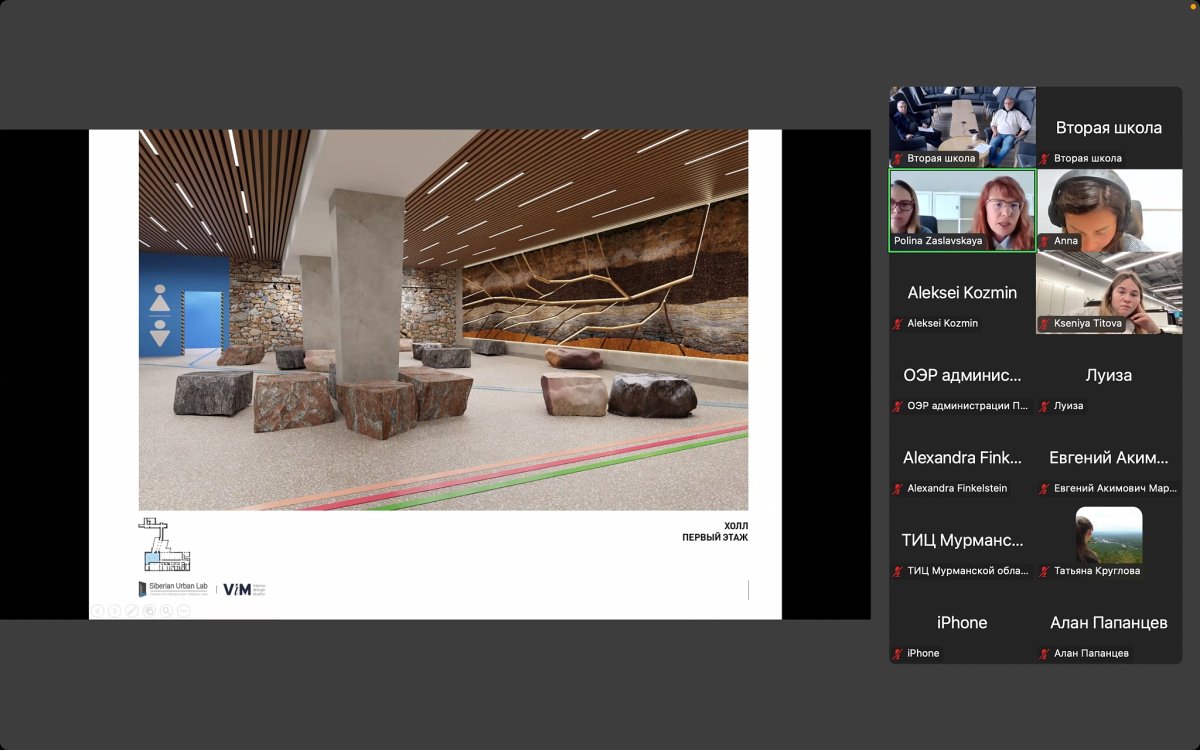Open the see all slides icon
1200x750 pixels.
coord(149,610)
